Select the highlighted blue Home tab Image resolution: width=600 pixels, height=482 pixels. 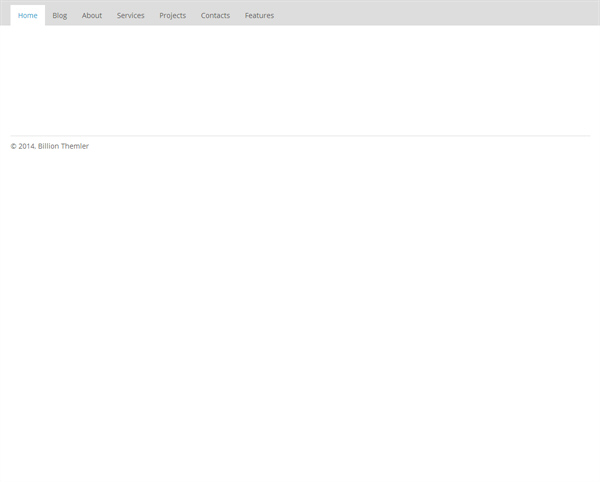(28, 15)
